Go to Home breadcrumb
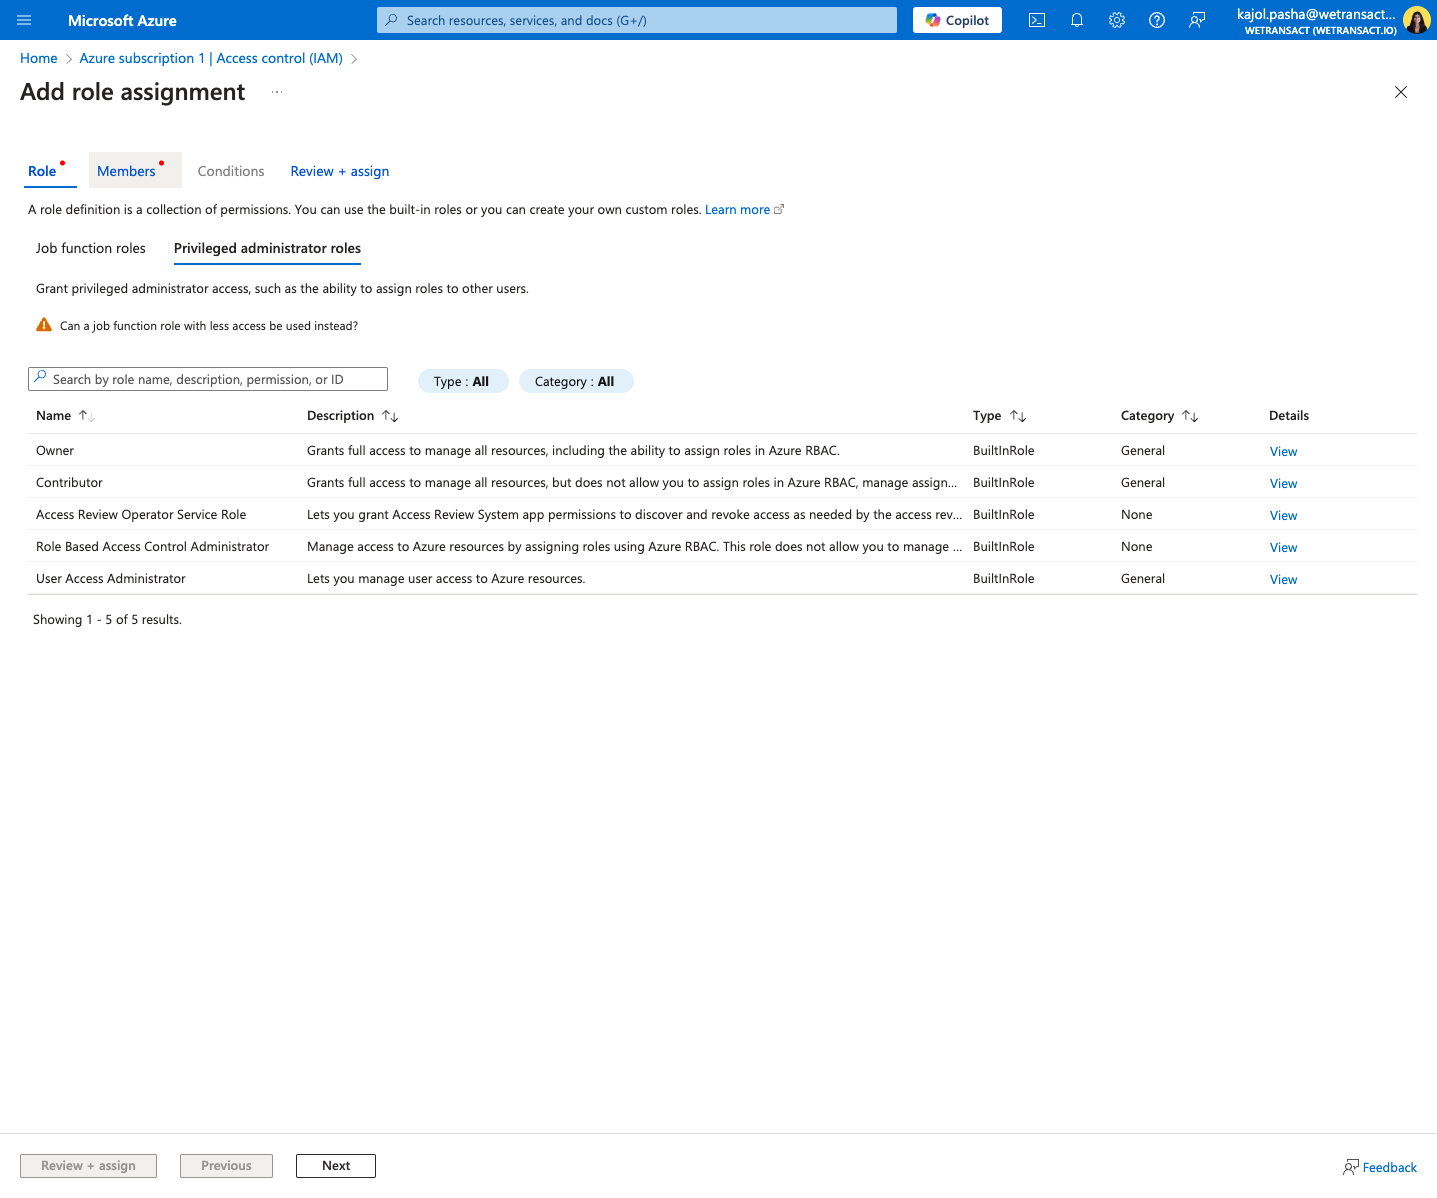The width and height of the screenshot is (1437, 1198). (39, 59)
